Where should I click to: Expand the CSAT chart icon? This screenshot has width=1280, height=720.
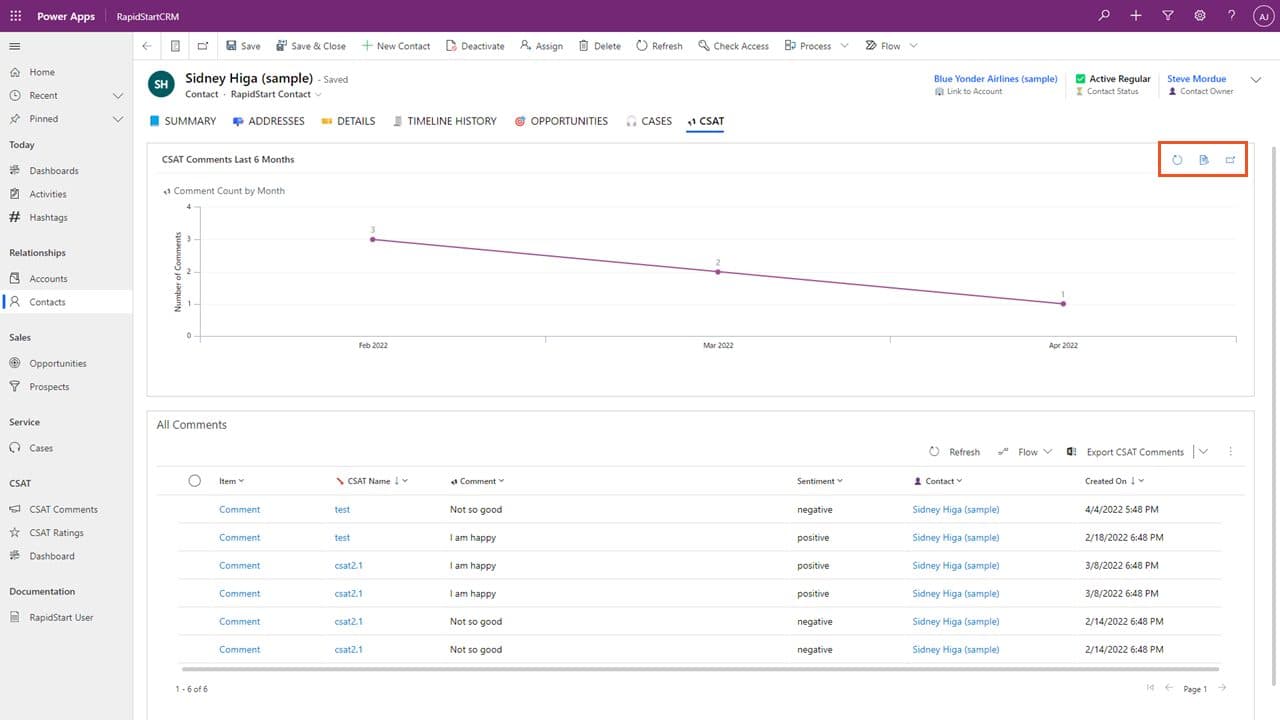tap(1231, 160)
